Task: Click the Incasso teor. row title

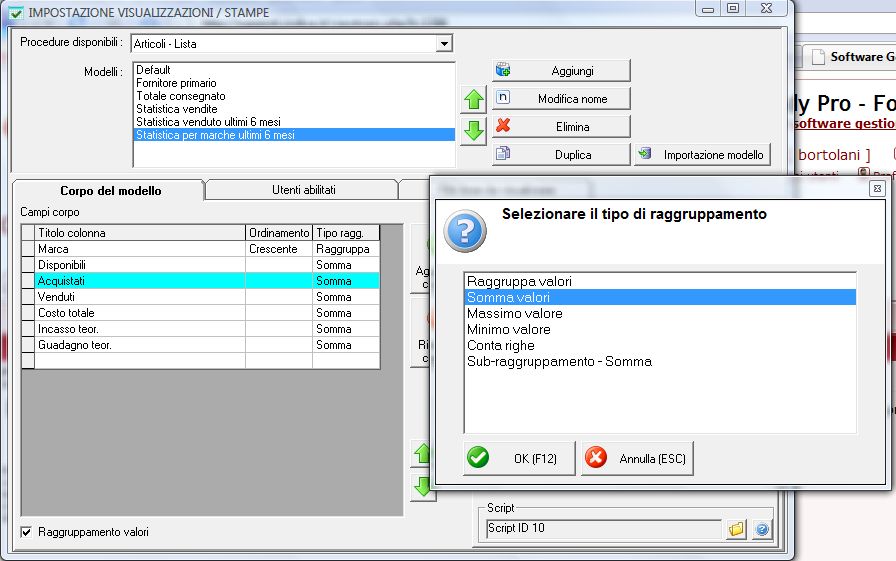Action: [x=140, y=328]
